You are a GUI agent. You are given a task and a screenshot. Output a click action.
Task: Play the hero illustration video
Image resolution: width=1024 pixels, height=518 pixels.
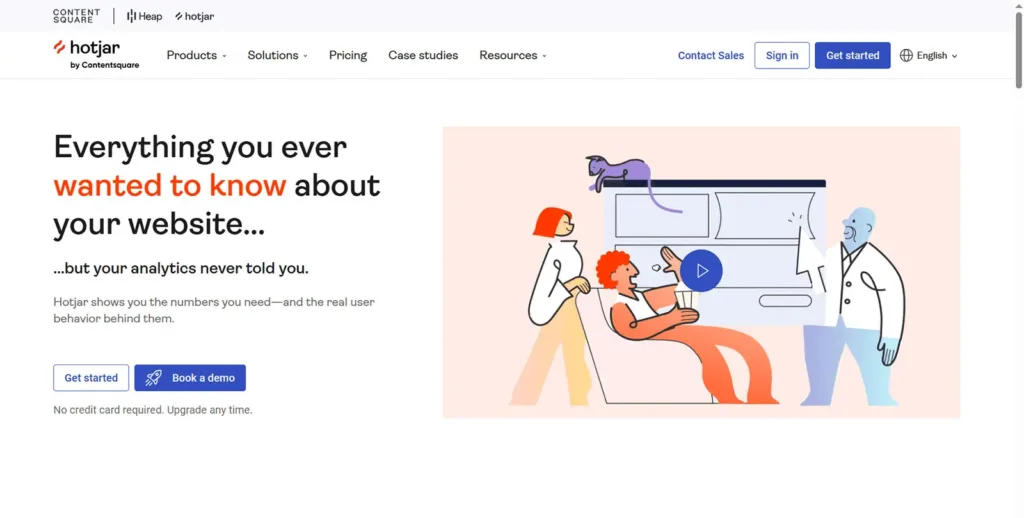(701, 270)
